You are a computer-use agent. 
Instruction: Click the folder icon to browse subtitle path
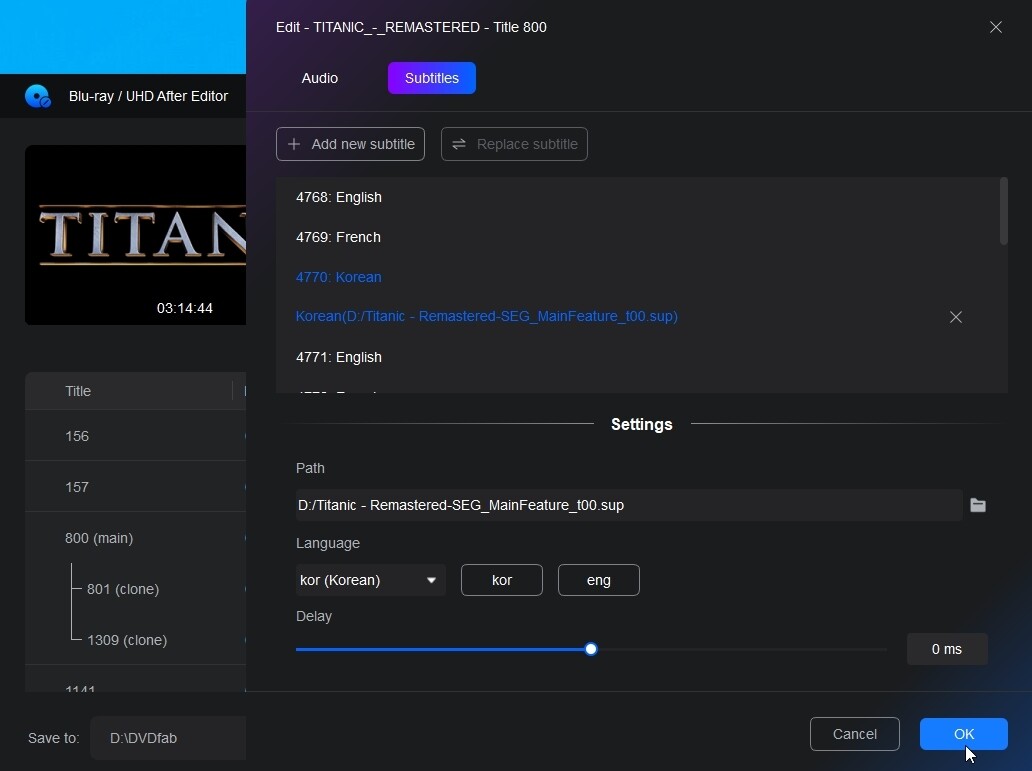tap(978, 505)
